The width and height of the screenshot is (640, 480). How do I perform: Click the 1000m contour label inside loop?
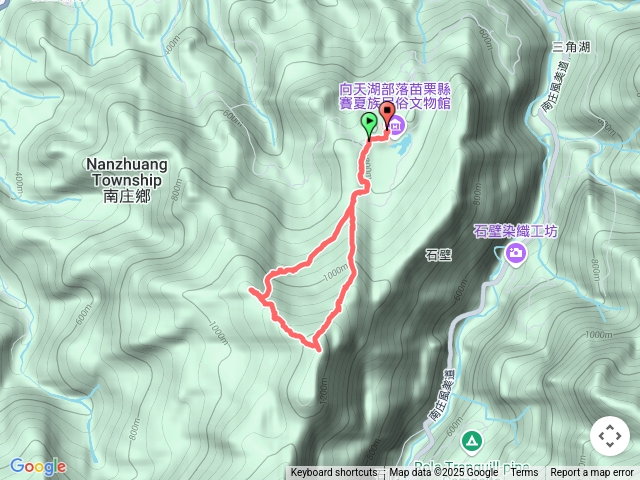[x=335, y=272]
